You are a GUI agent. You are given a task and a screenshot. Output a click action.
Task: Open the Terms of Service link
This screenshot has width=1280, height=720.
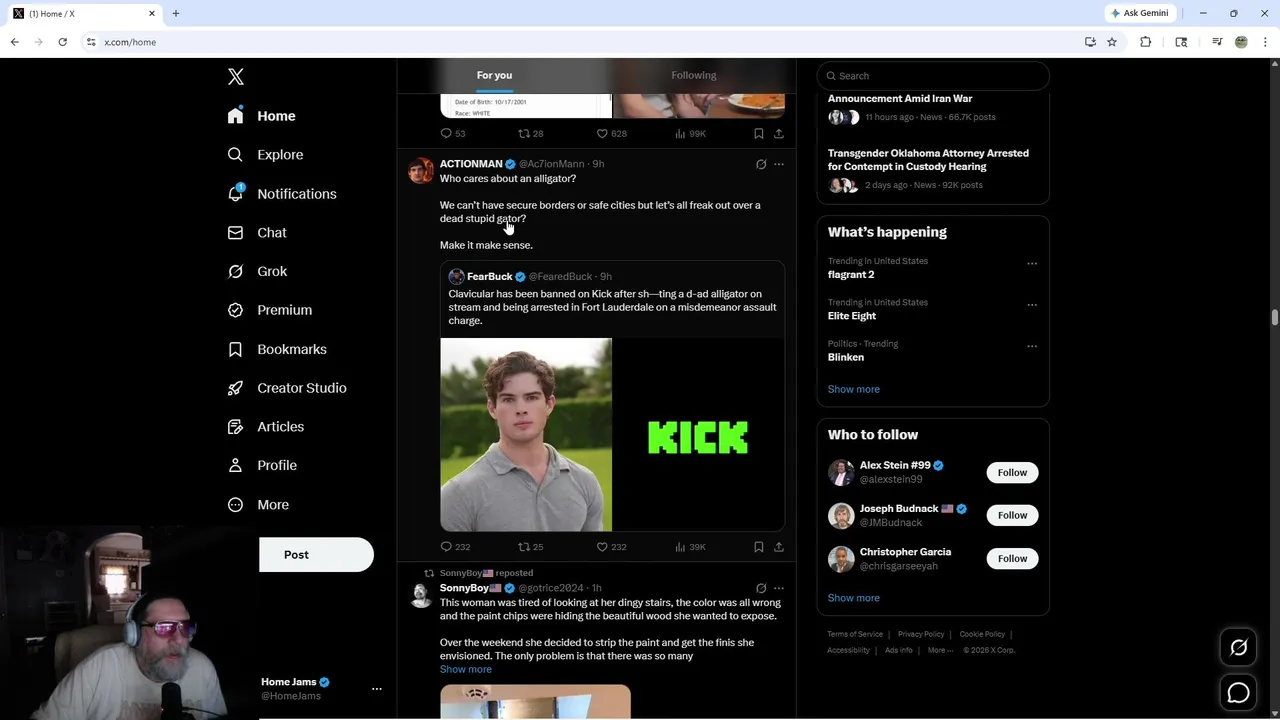point(855,634)
